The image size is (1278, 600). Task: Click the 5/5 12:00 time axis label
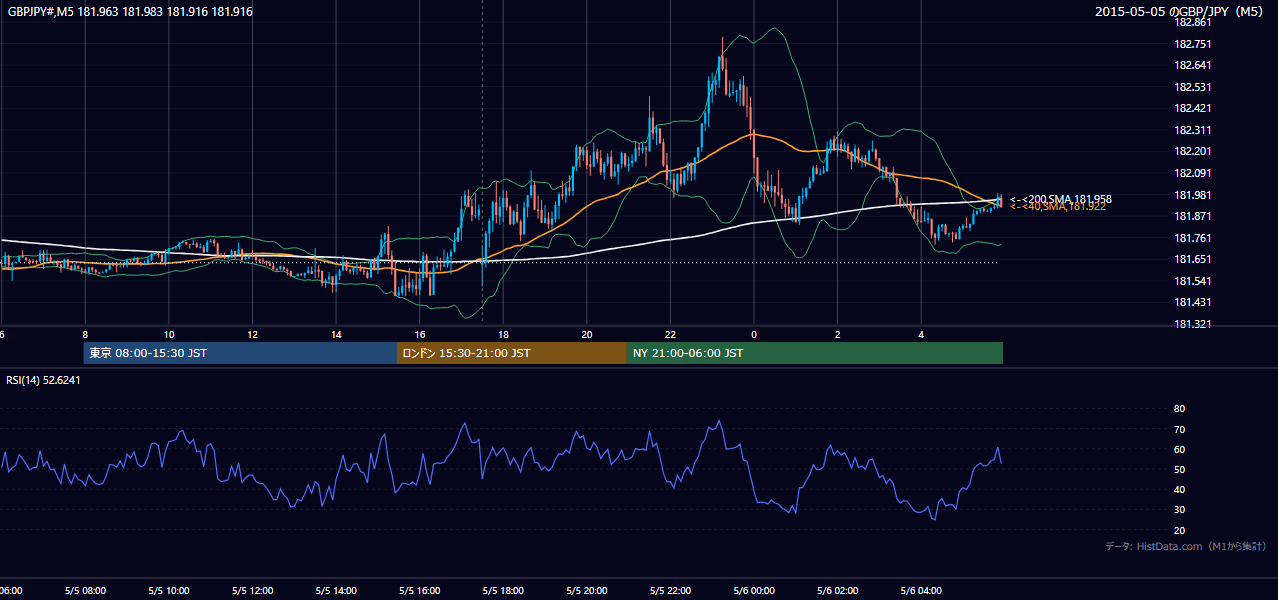[252, 591]
